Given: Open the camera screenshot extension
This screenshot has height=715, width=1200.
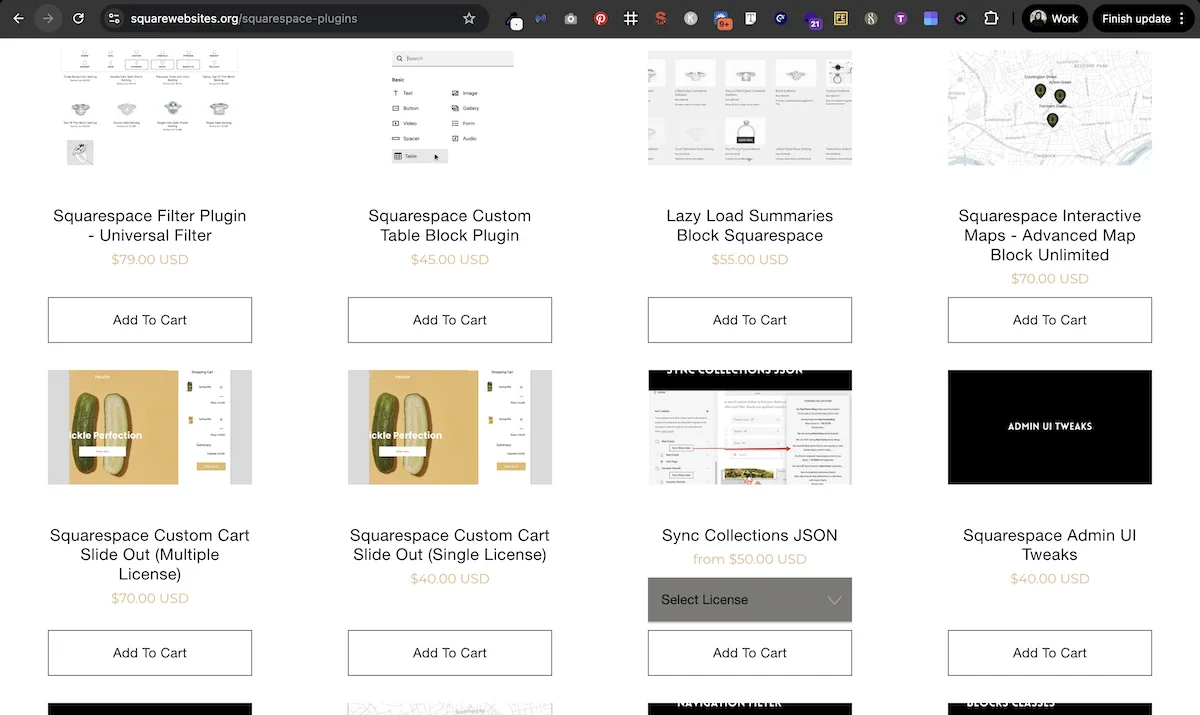Looking at the screenshot, I should coord(570,18).
